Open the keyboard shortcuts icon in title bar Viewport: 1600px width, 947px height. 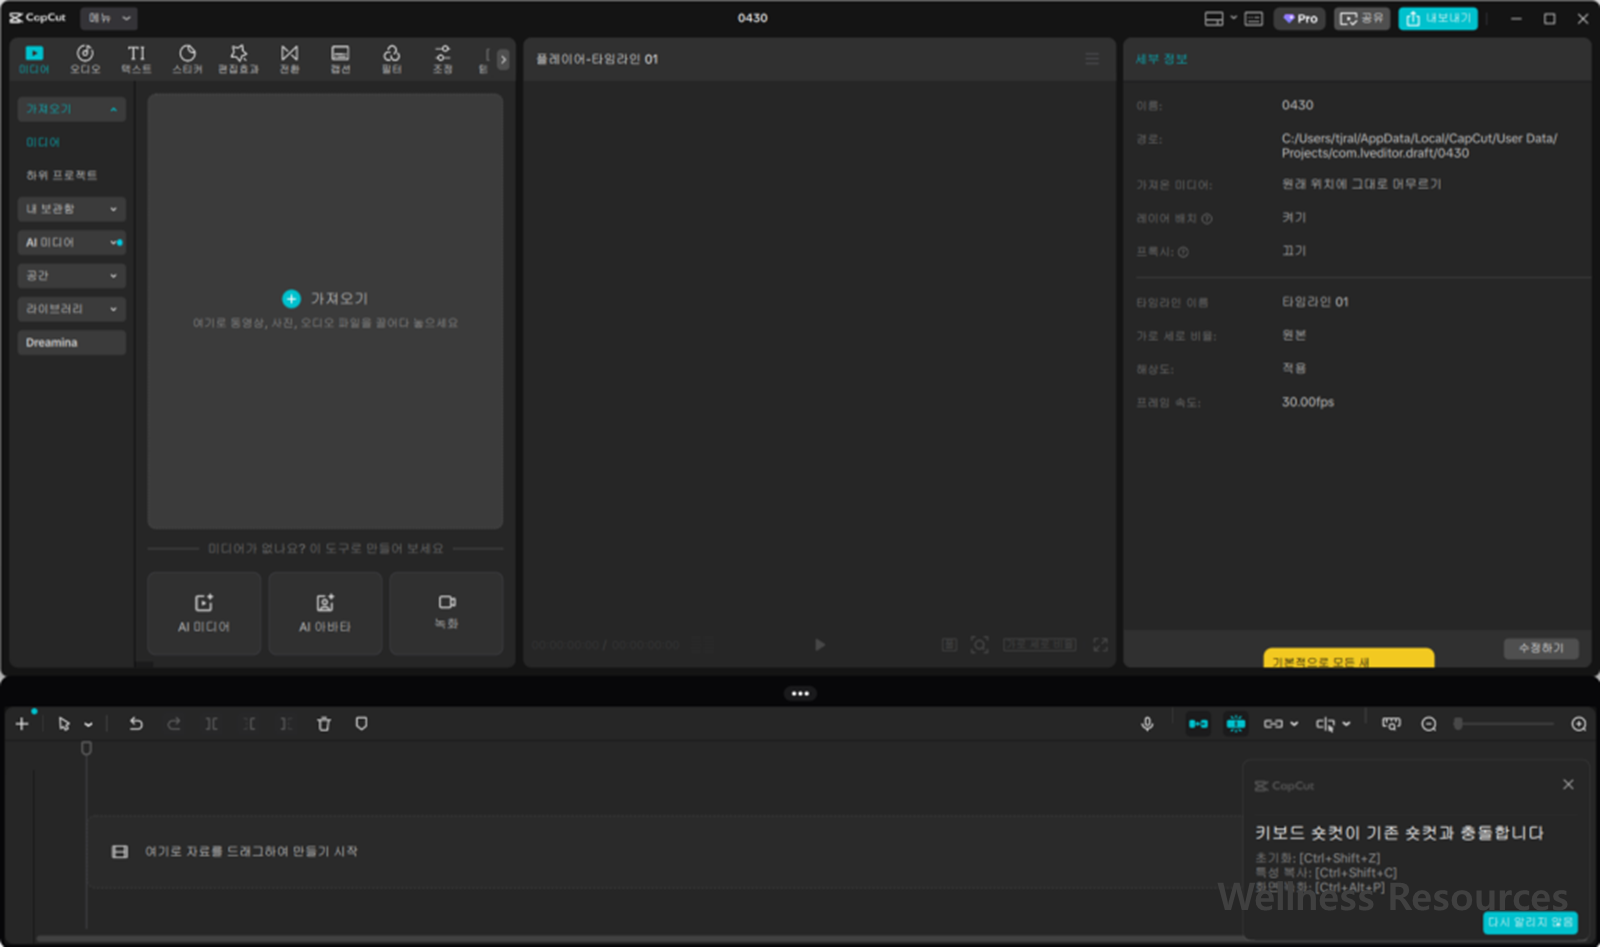[1254, 19]
